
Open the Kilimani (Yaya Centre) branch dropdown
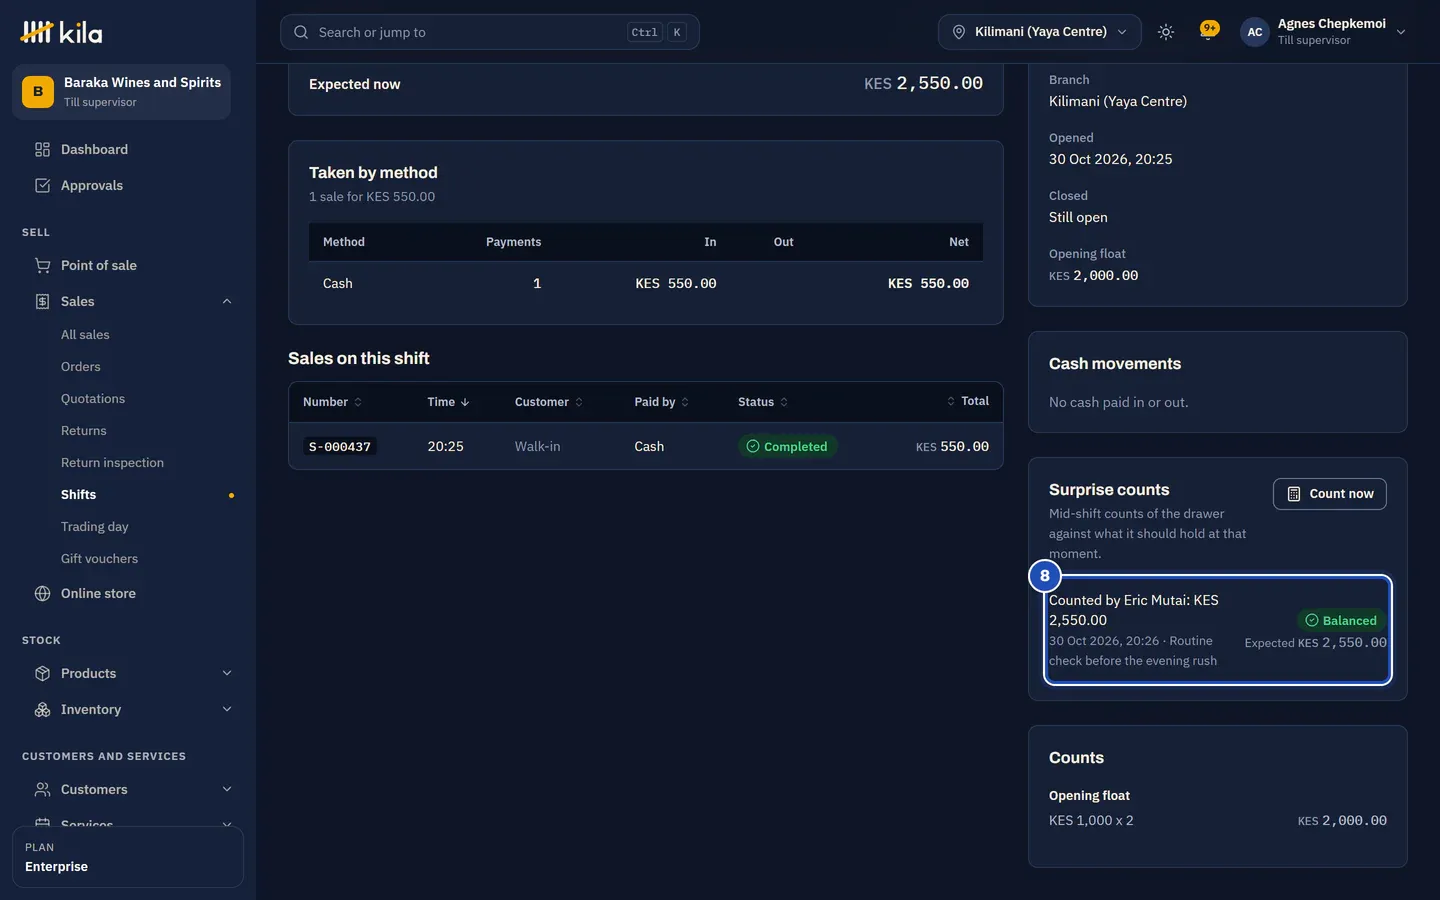click(1040, 32)
